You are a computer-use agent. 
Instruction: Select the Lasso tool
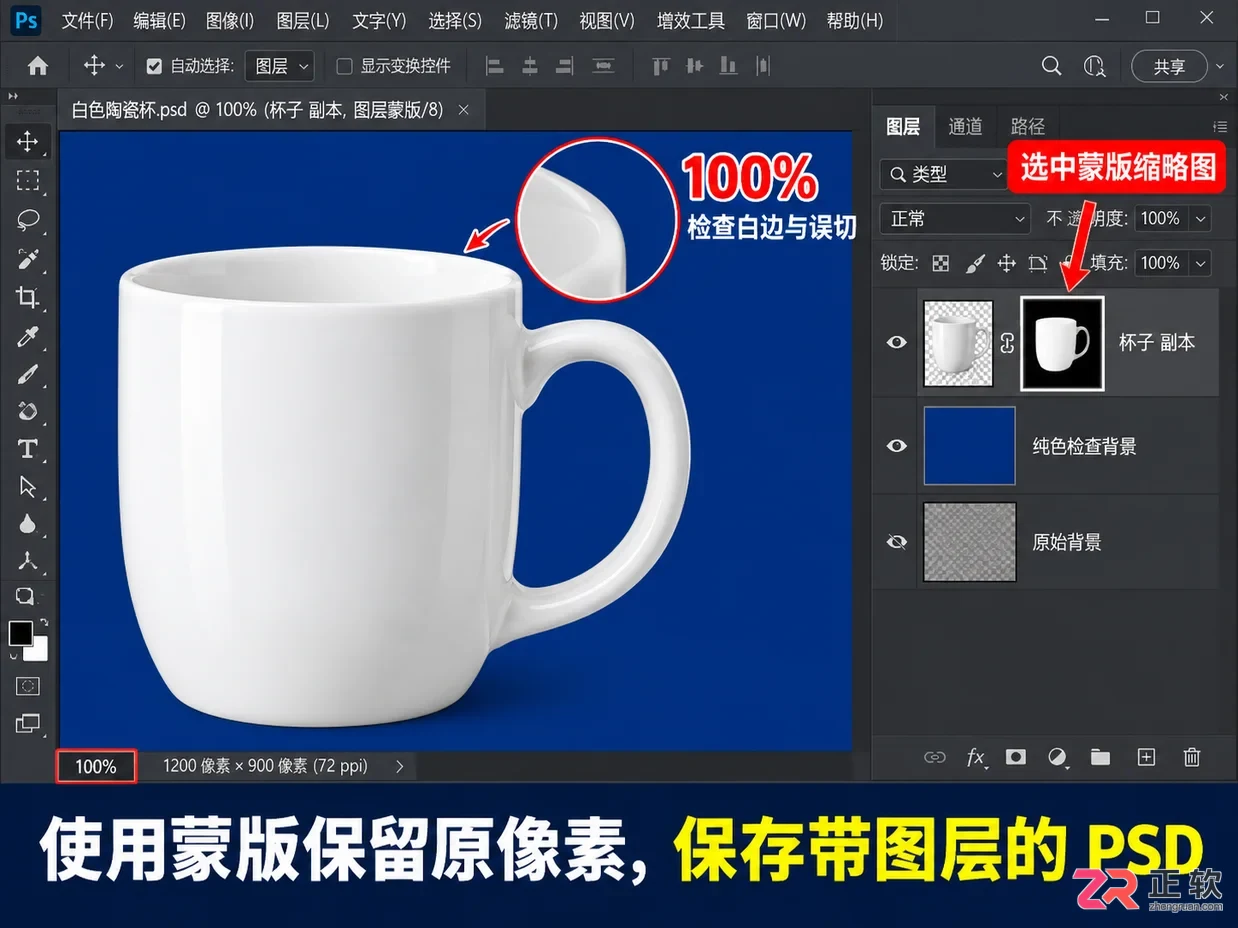[27, 219]
